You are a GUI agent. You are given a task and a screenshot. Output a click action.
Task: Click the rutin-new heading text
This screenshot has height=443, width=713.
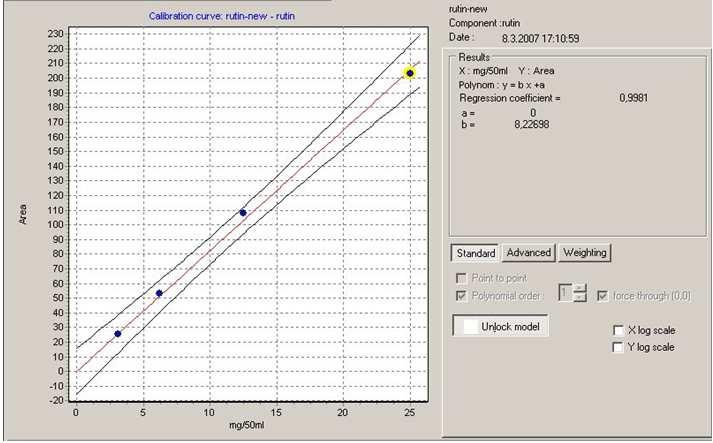(x=468, y=9)
